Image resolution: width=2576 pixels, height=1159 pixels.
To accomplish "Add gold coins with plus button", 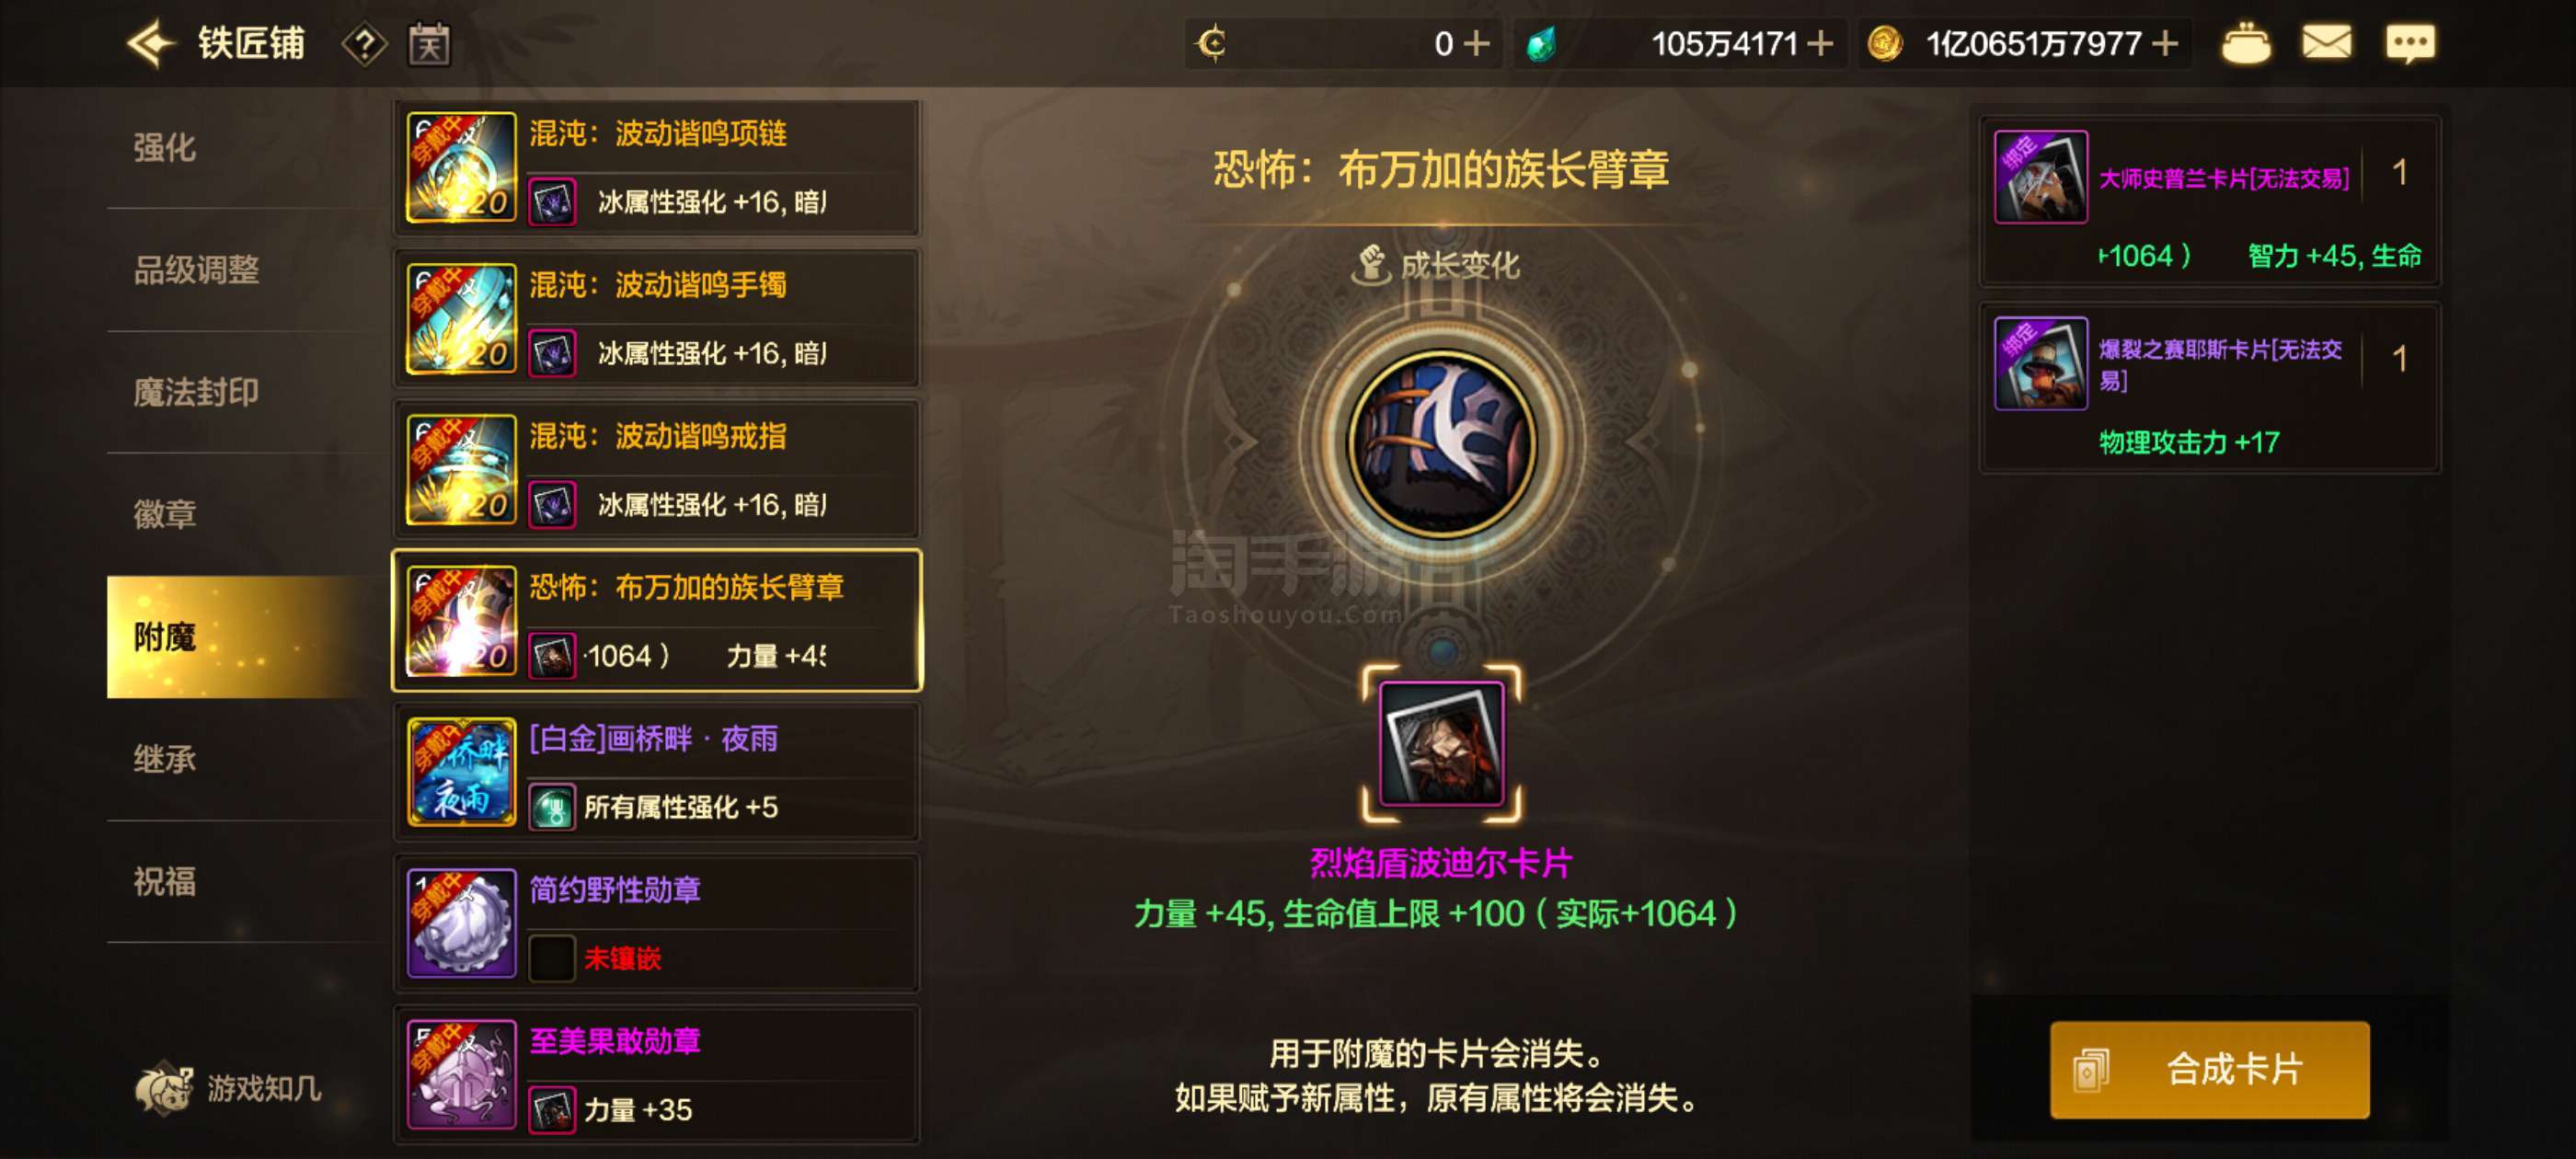I will [2165, 44].
